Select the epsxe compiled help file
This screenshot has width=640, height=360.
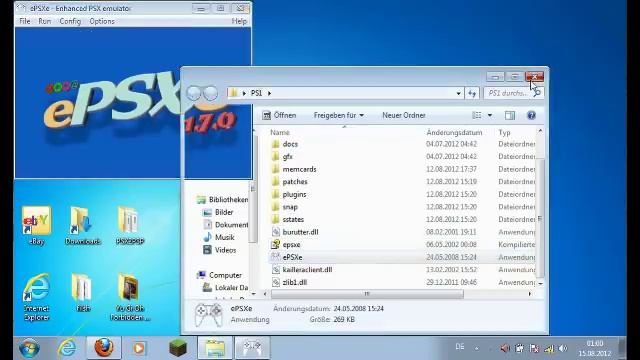(291, 245)
